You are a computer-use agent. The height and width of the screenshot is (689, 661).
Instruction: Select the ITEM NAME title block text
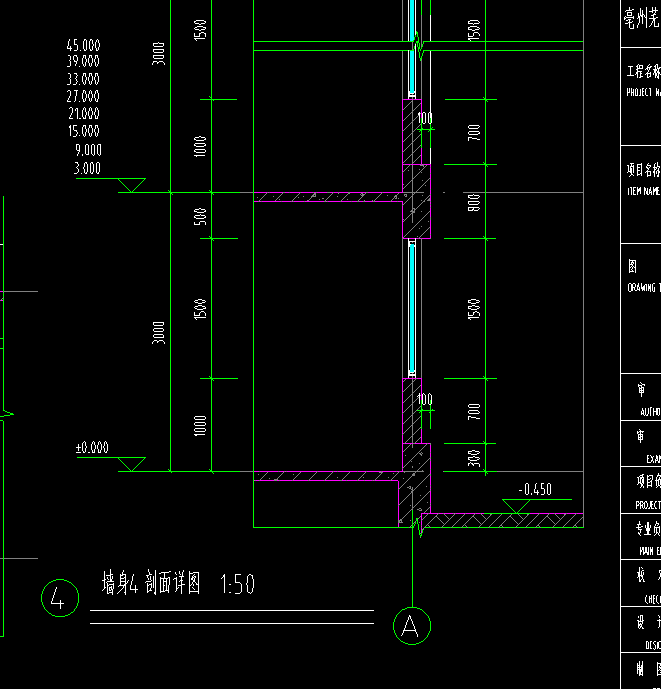click(643, 191)
